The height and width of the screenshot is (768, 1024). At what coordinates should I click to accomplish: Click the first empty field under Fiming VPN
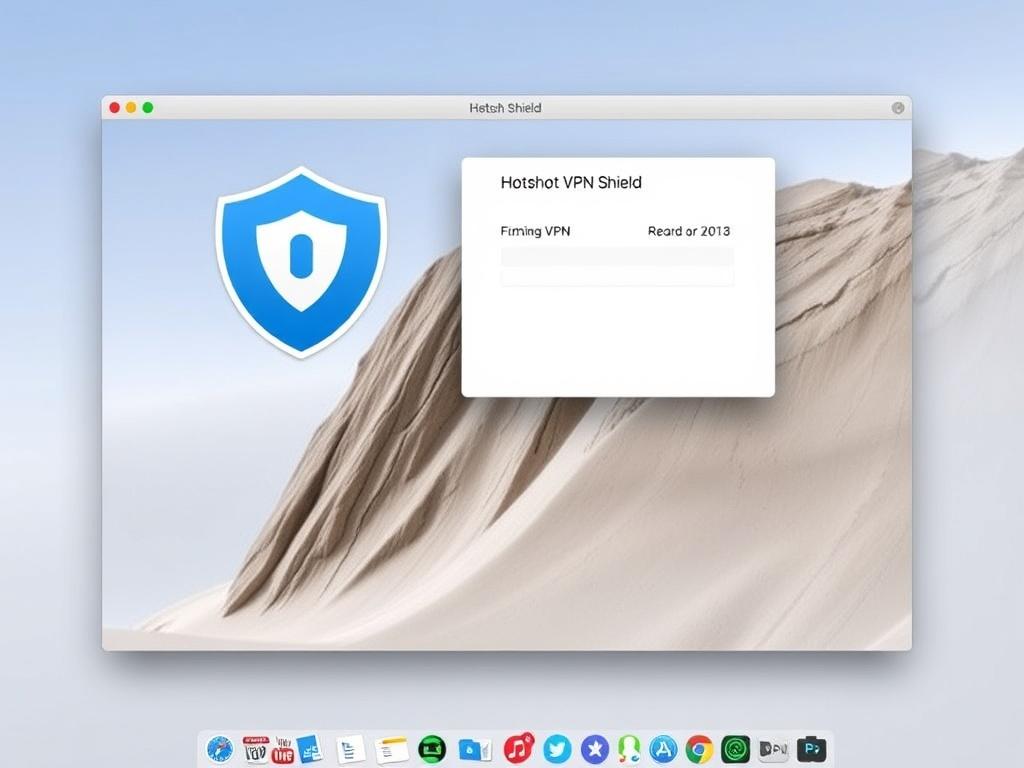coord(617,256)
